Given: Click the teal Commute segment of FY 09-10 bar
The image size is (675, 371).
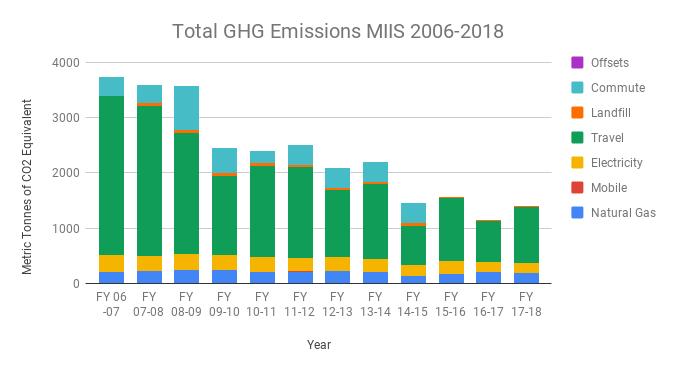Looking at the screenshot, I should pos(224,161).
